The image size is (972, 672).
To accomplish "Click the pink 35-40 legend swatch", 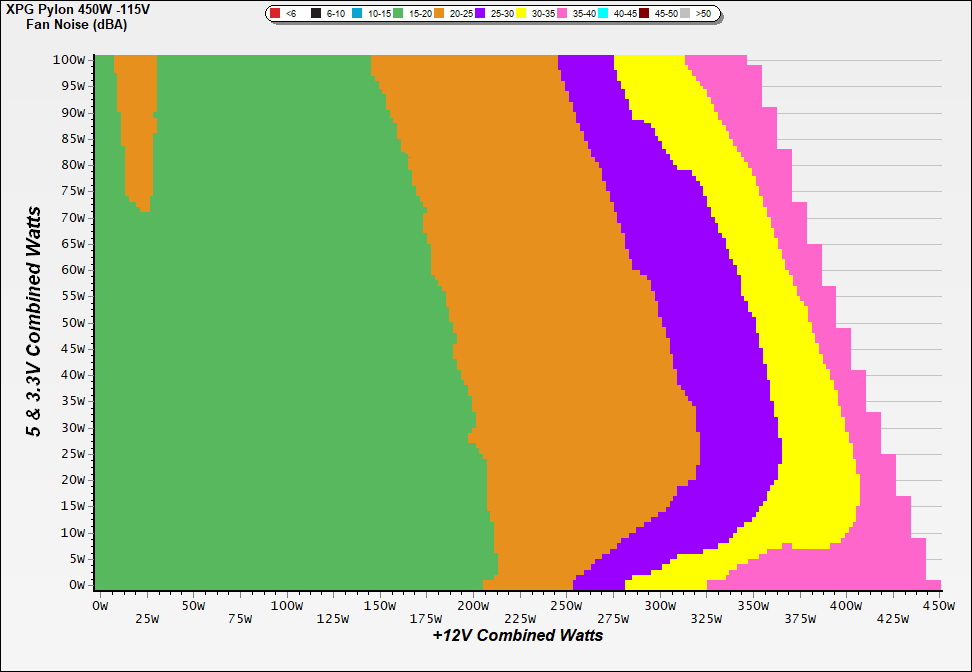I will (x=562, y=14).
